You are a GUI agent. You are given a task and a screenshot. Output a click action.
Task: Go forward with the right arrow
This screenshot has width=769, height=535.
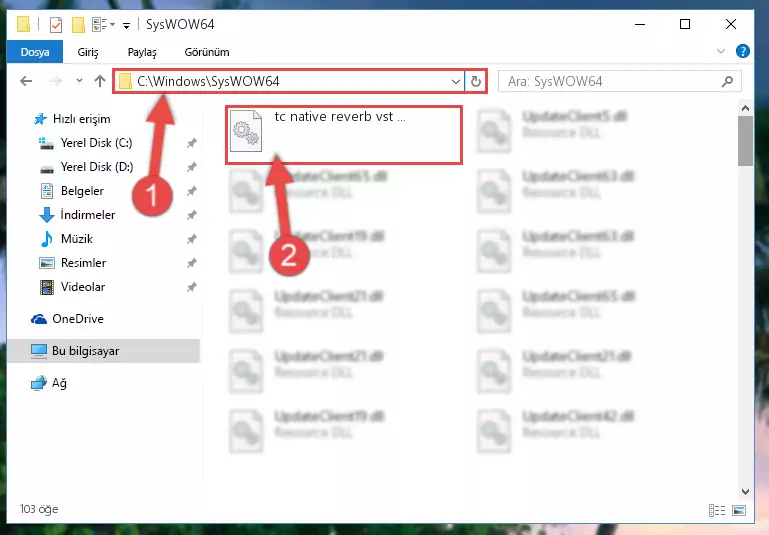click(55, 81)
